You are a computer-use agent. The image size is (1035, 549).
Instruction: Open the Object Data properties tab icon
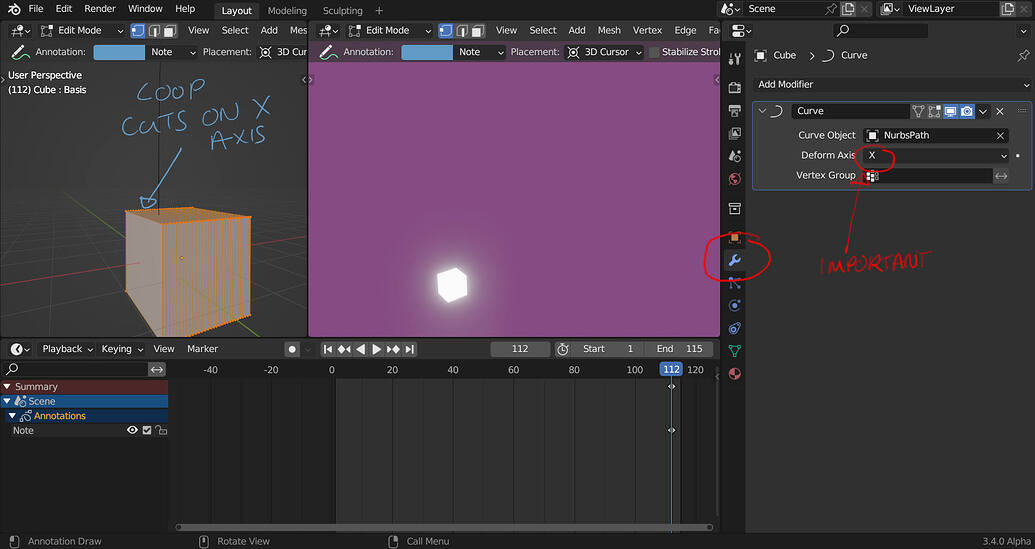[735, 351]
